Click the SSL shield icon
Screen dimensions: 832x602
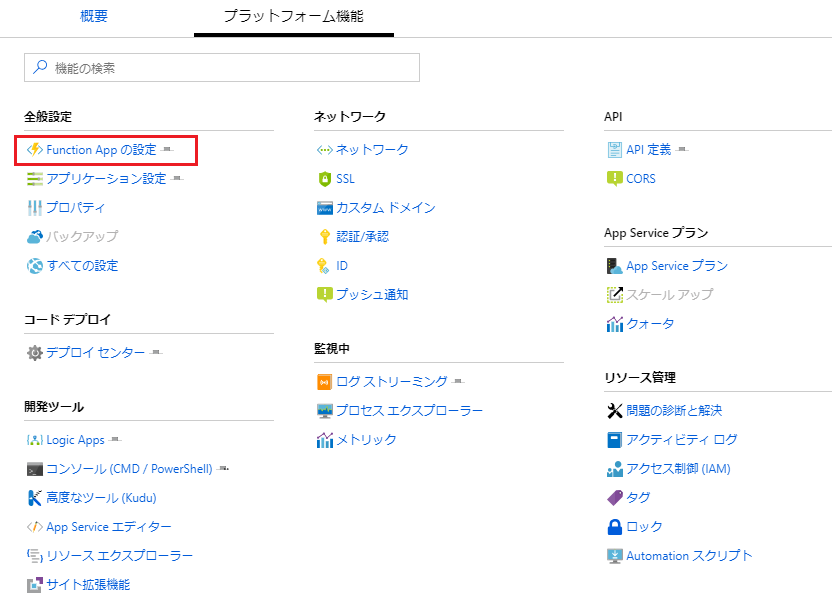tap(325, 179)
